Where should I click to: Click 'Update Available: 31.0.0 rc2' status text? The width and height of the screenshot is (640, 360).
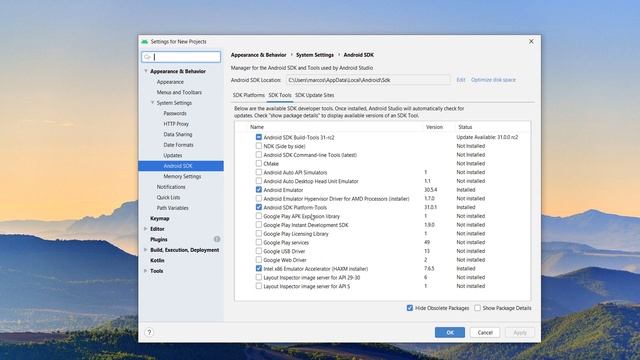pyautogui.click(x=487, y=137)
